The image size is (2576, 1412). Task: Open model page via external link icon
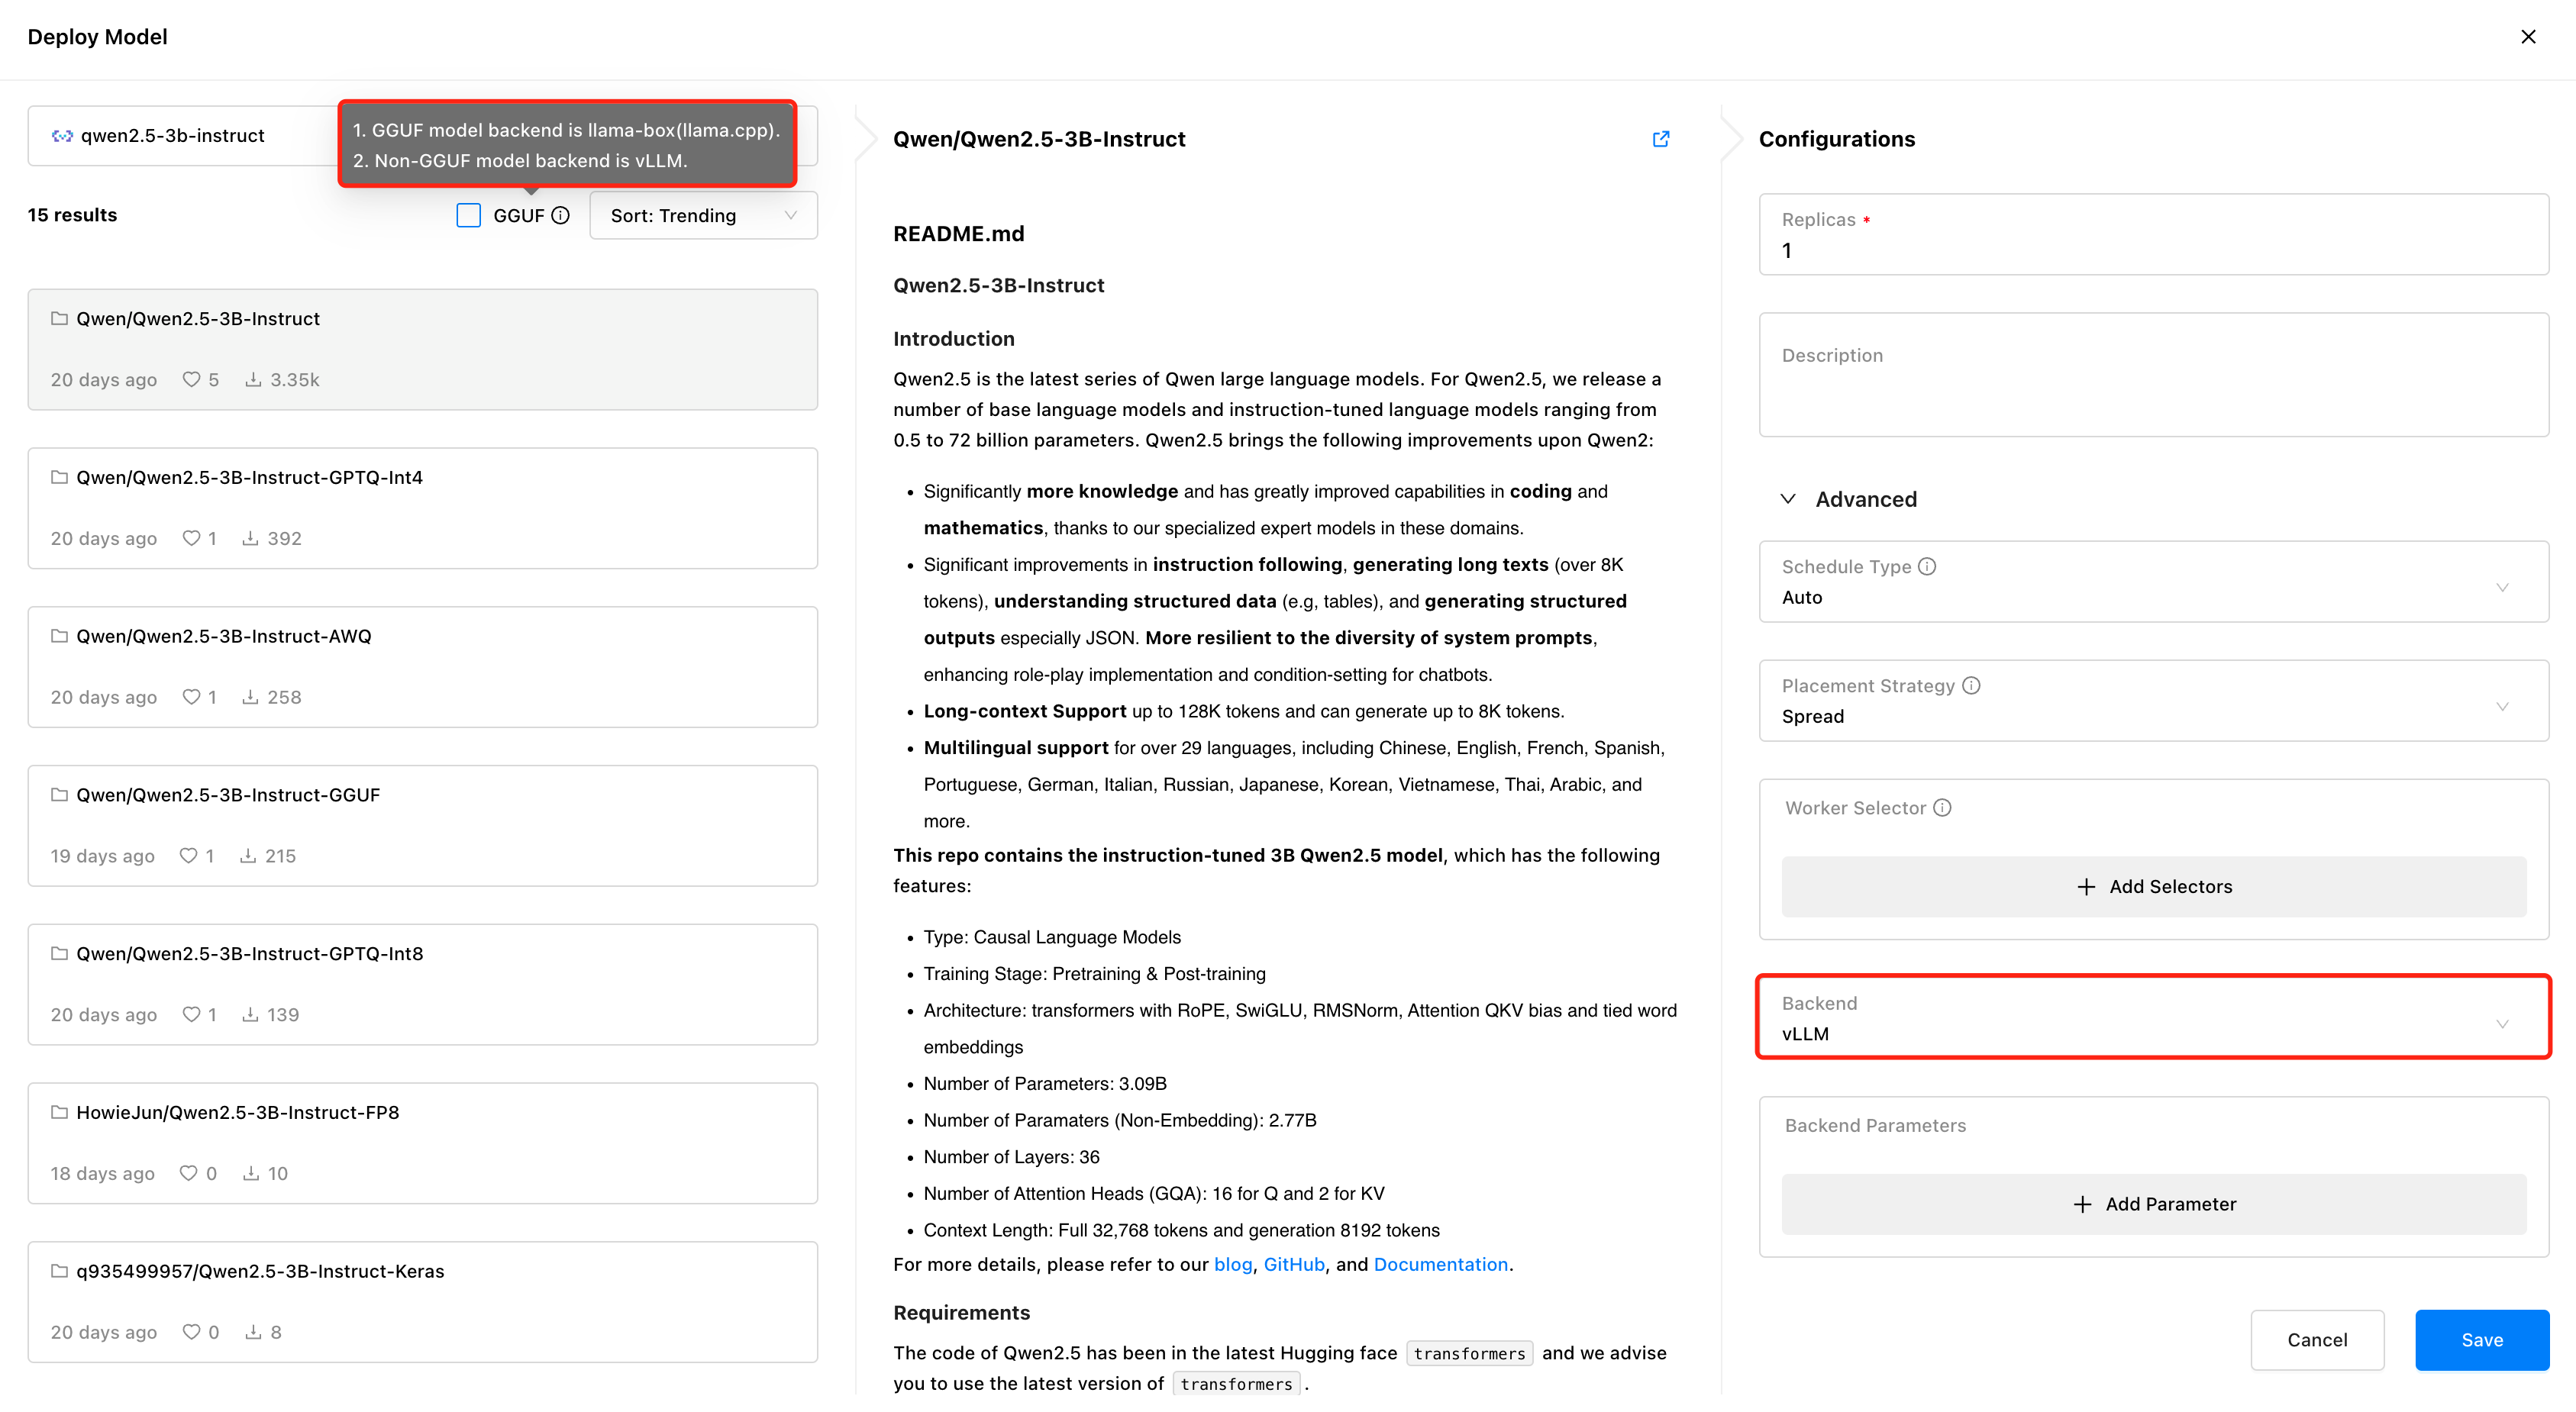pos(1660,139)
